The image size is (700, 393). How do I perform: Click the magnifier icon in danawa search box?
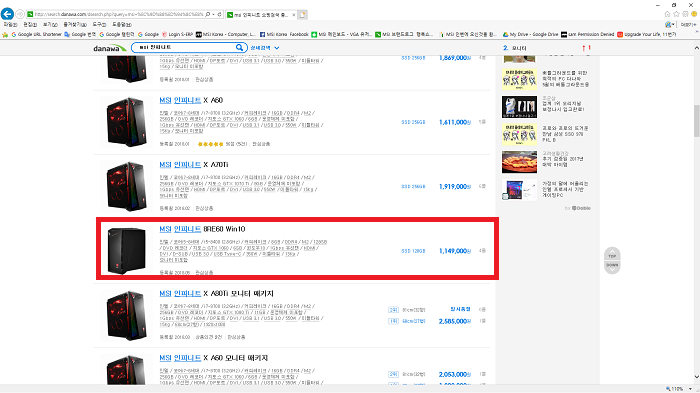point(240,47)
